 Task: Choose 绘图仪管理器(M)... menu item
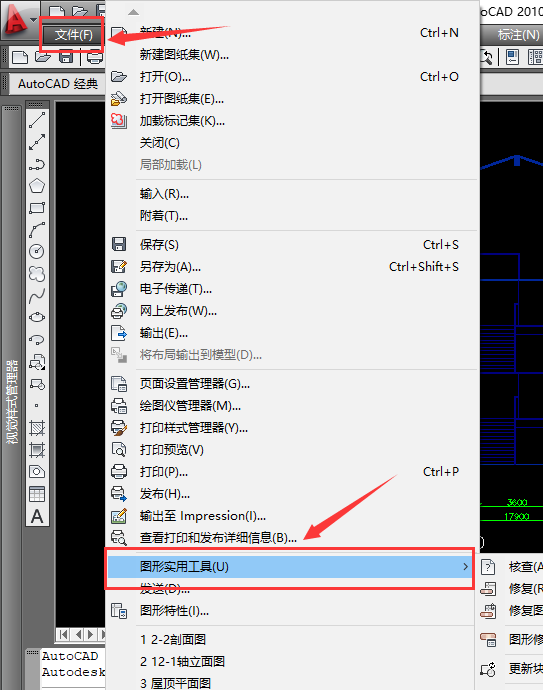tap(292, 406)
